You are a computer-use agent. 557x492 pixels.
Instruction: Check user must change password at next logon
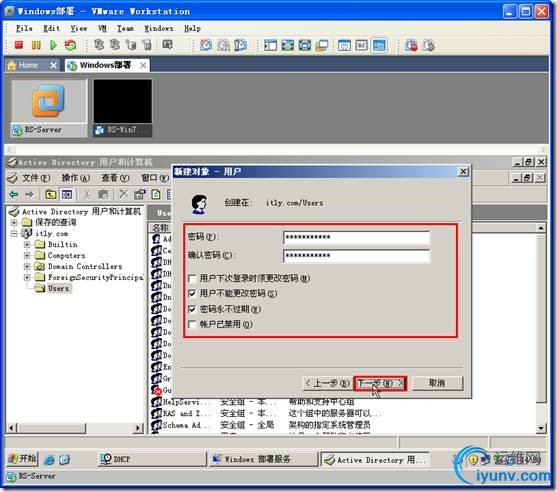click(x=192, y=279)
